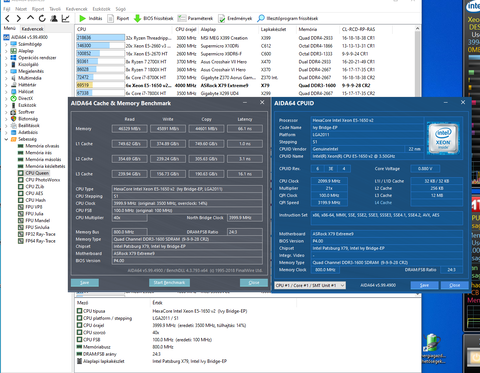Select the FPU SinJulia benchmark
This screenshot has height=373, width=480.
click(34, 227)
